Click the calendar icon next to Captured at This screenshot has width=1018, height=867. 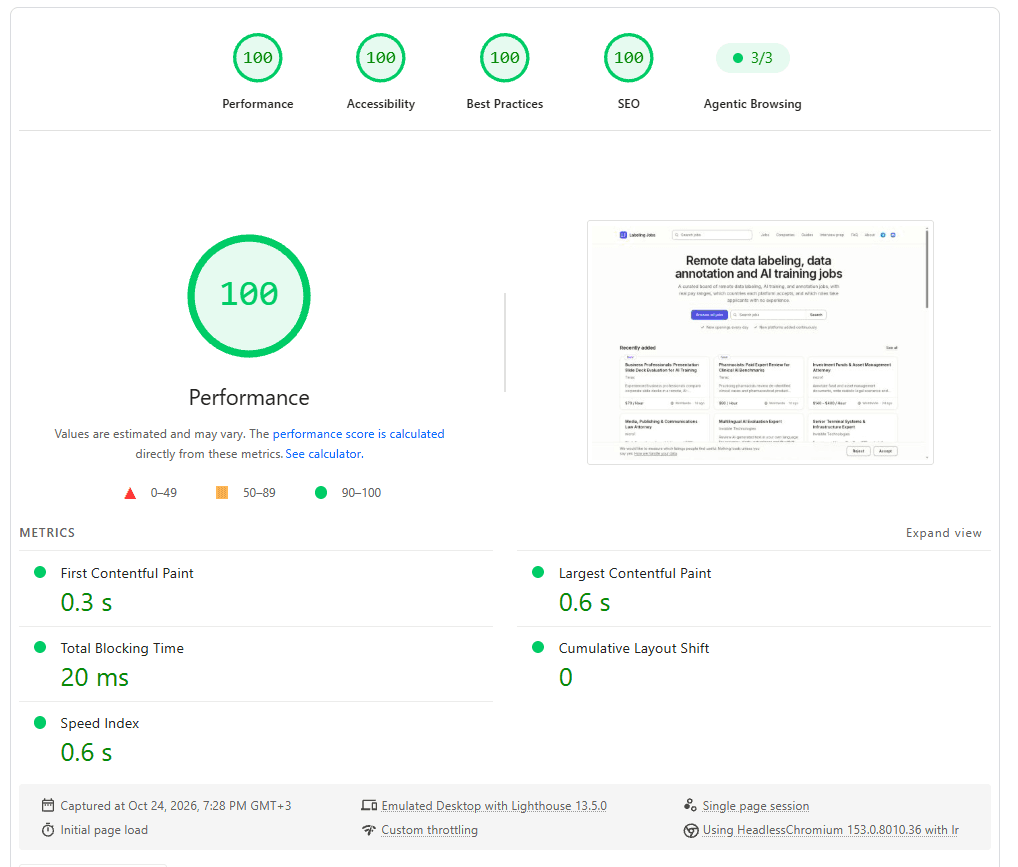(48, 805)
